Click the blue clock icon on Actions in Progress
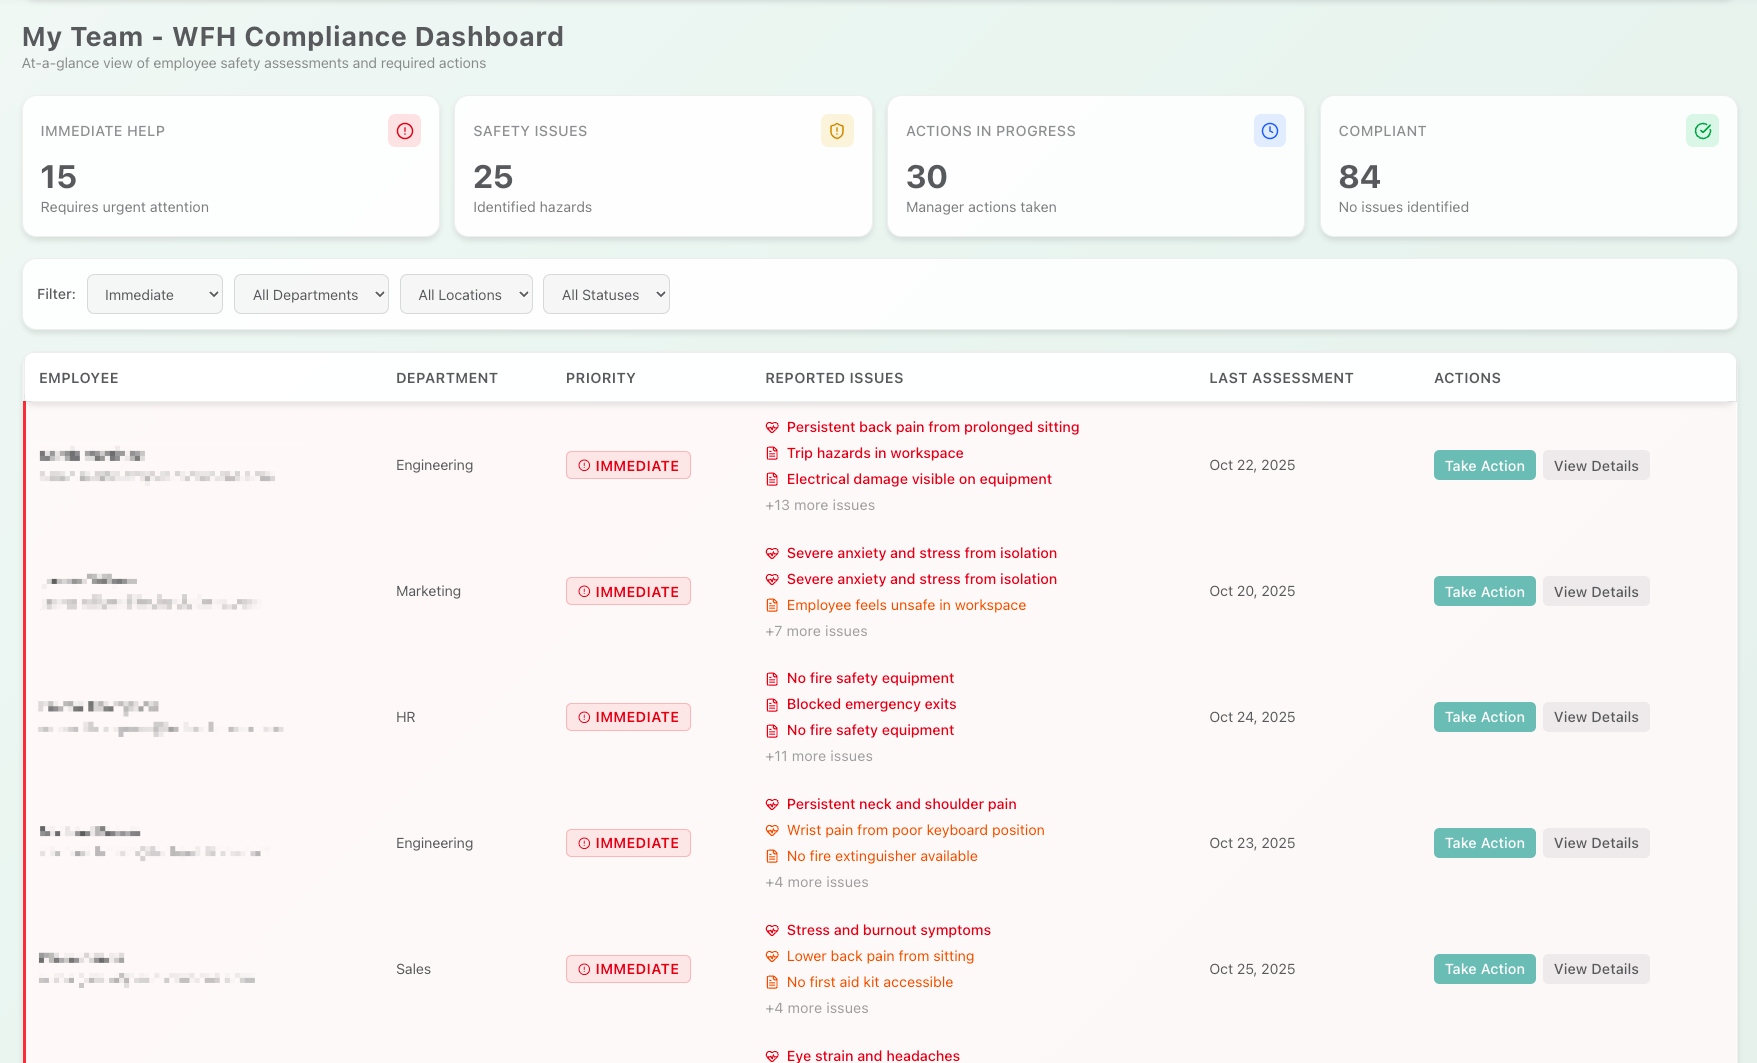 pos(1269,131)
